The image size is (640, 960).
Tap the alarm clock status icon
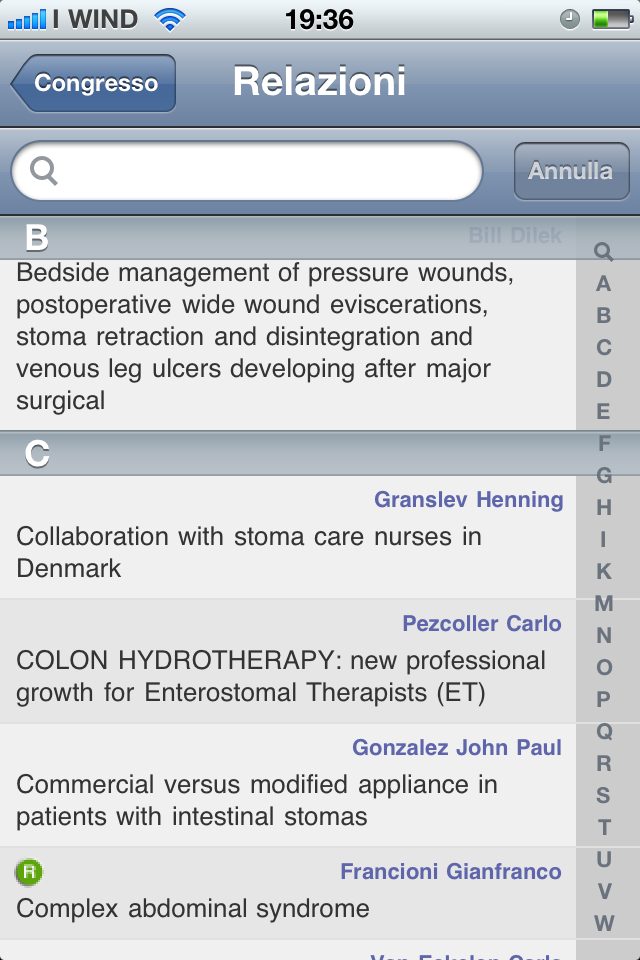click(x=570, y=18)
